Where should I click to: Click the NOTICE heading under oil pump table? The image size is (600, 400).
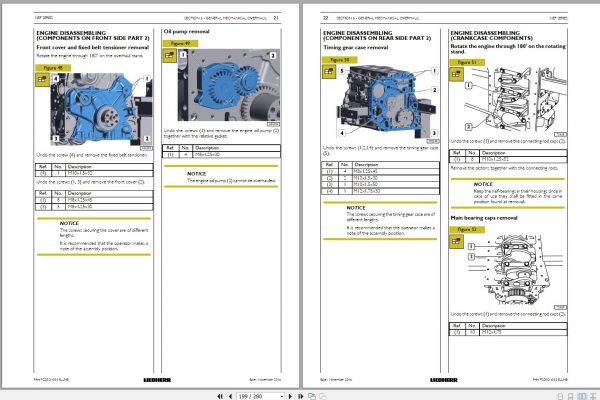[x=196, y=174]
